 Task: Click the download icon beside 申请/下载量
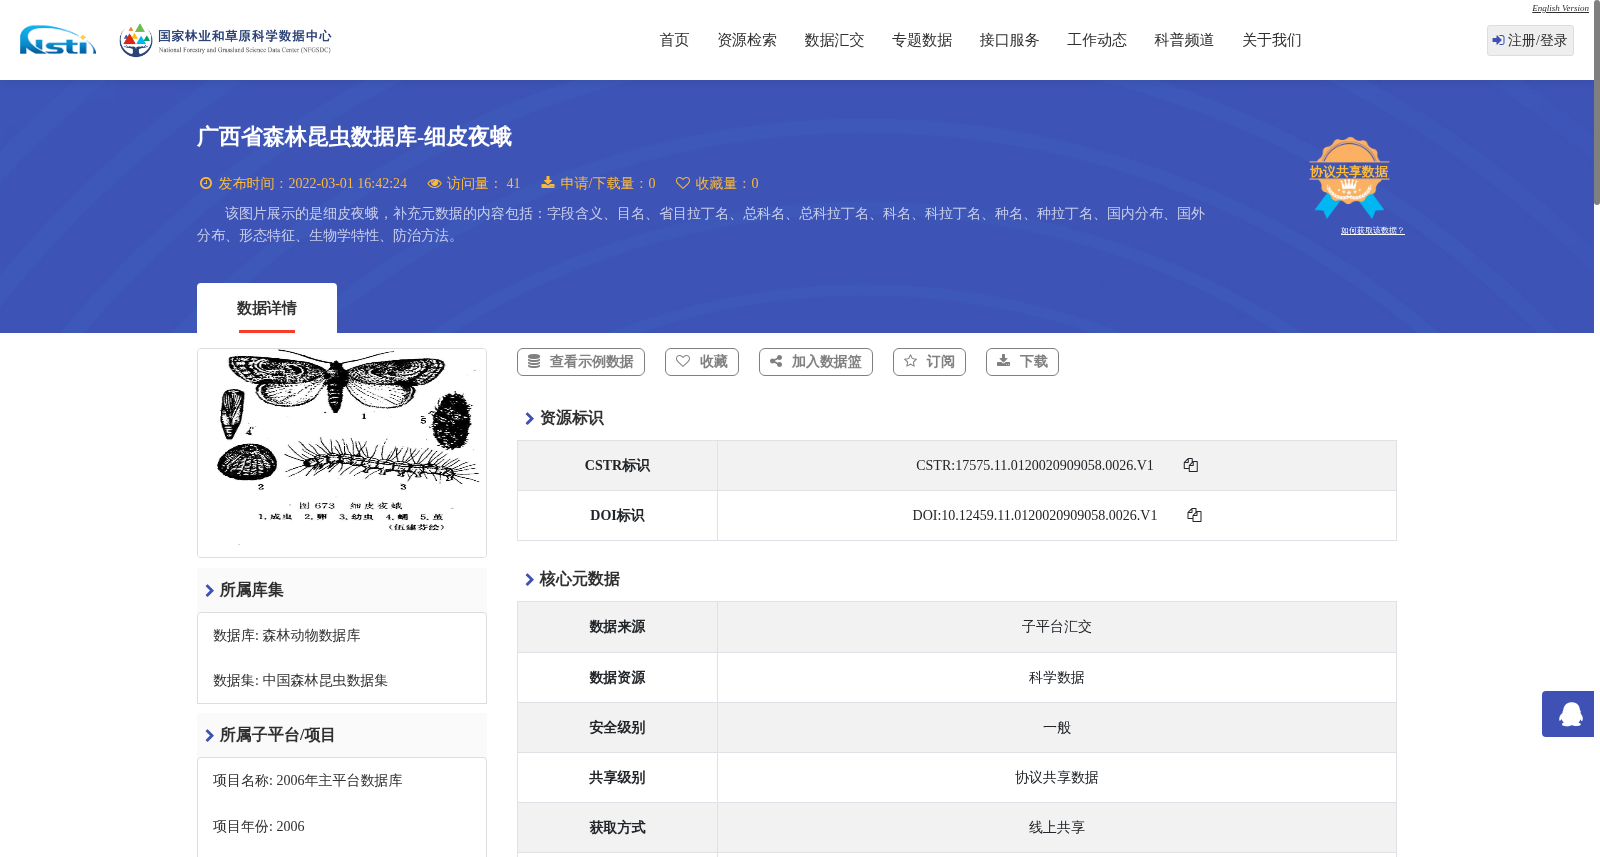point(548,183)
